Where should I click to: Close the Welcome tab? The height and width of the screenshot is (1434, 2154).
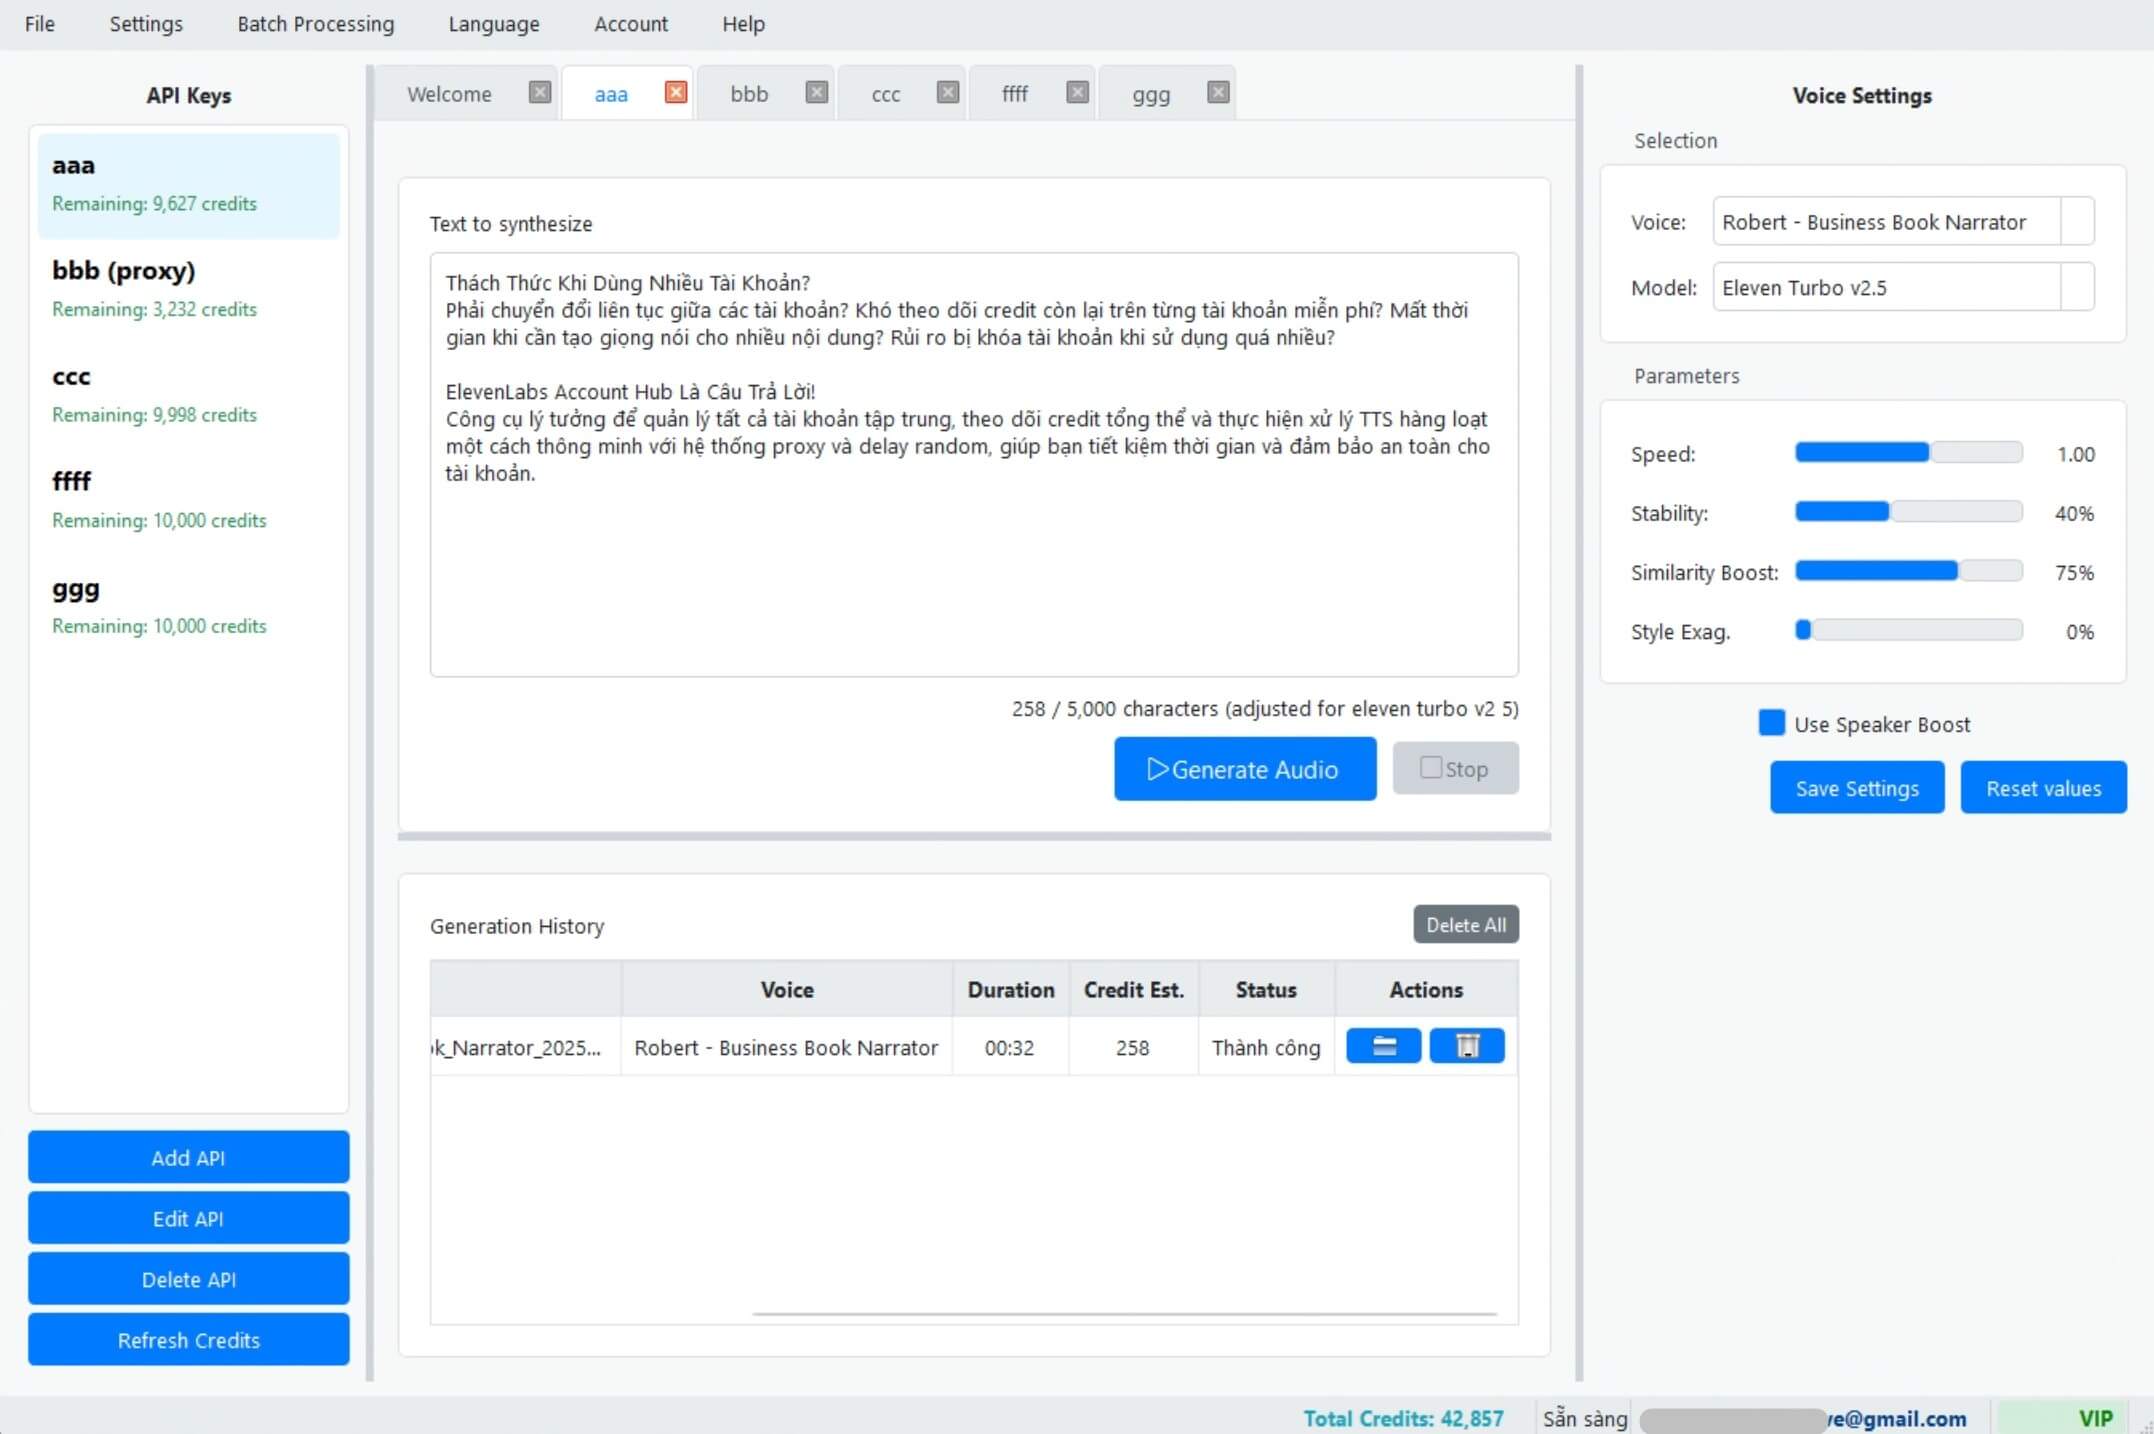click(539, 93)
